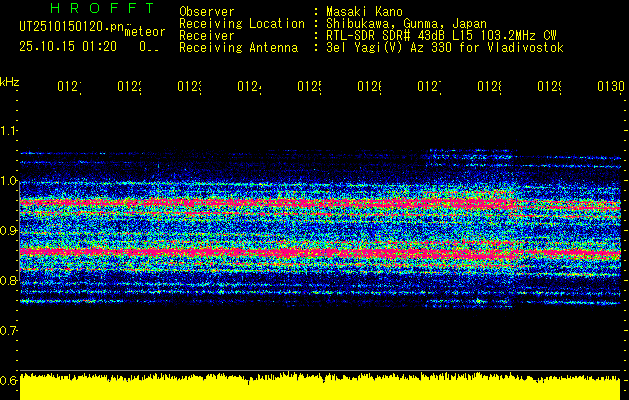This screenshot has height=400, width=629.
Task: Click the word meteor in the header
Action: pyautogui.click(x=145, y=32)
